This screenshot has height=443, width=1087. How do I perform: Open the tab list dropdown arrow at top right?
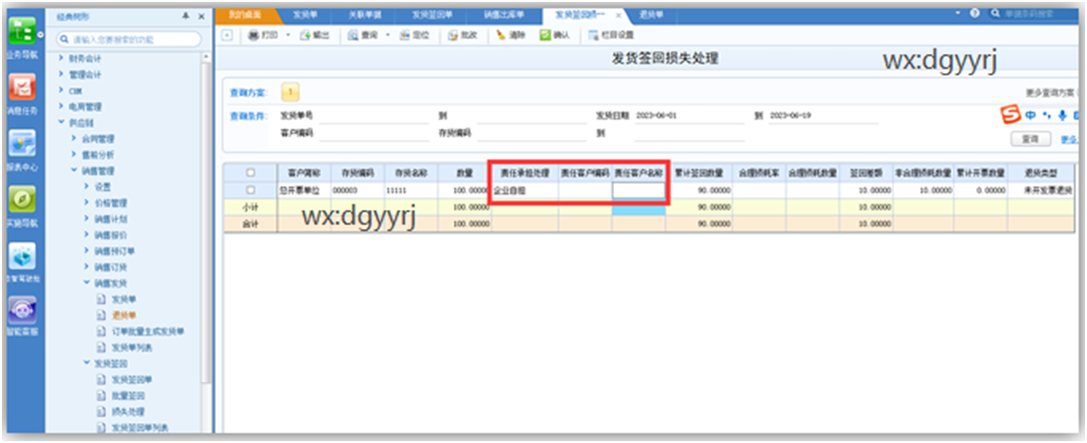pyautogui.click(x=958, y=14)
